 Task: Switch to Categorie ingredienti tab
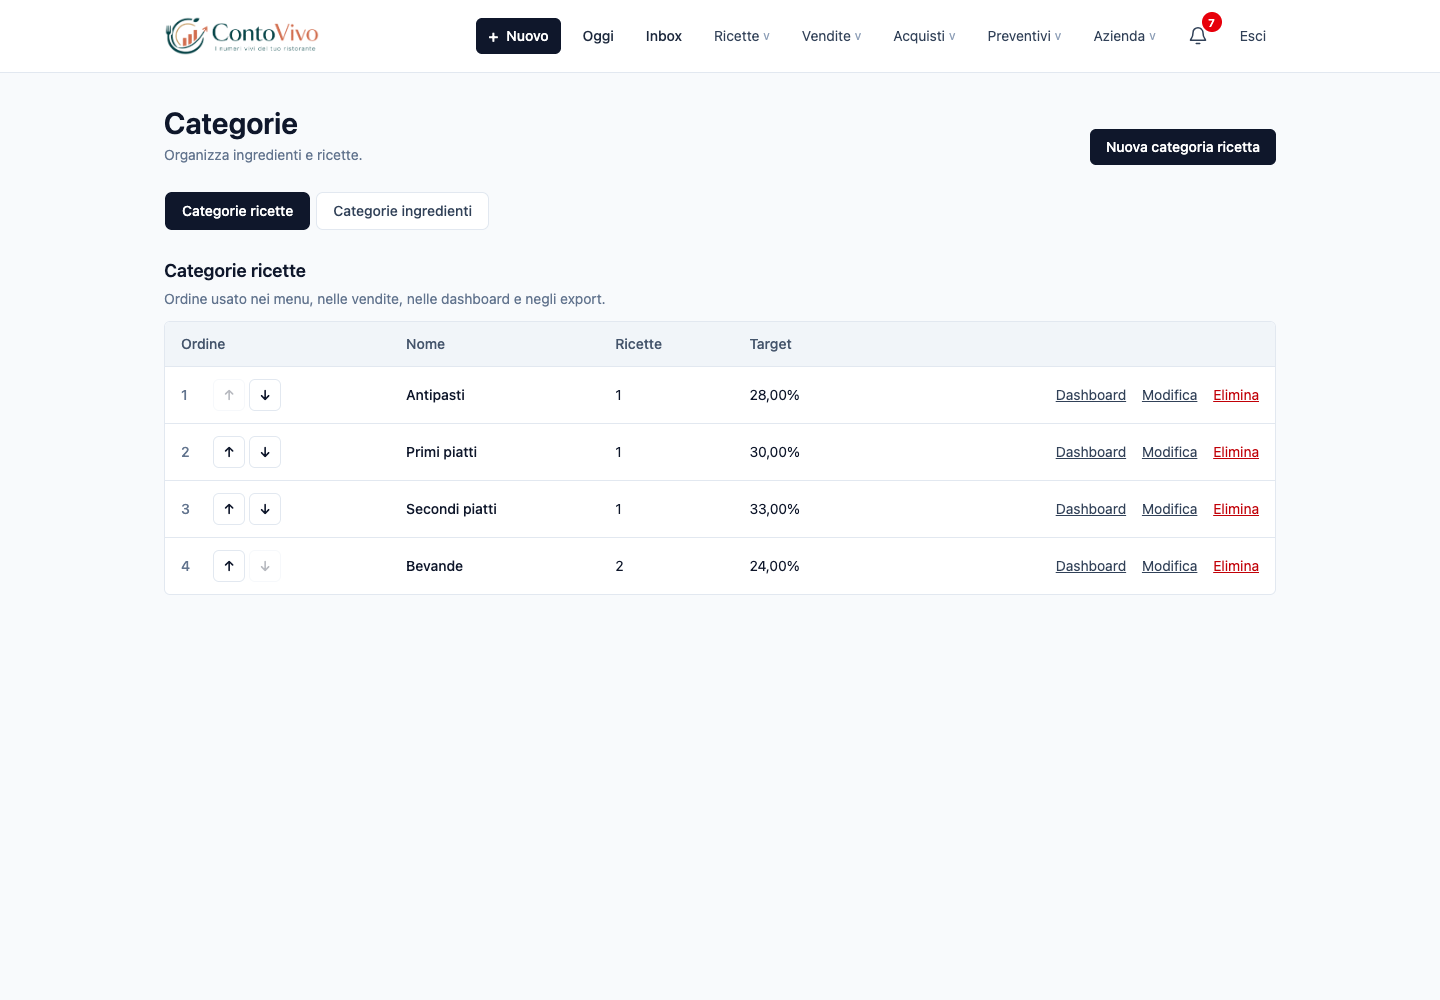402,211
